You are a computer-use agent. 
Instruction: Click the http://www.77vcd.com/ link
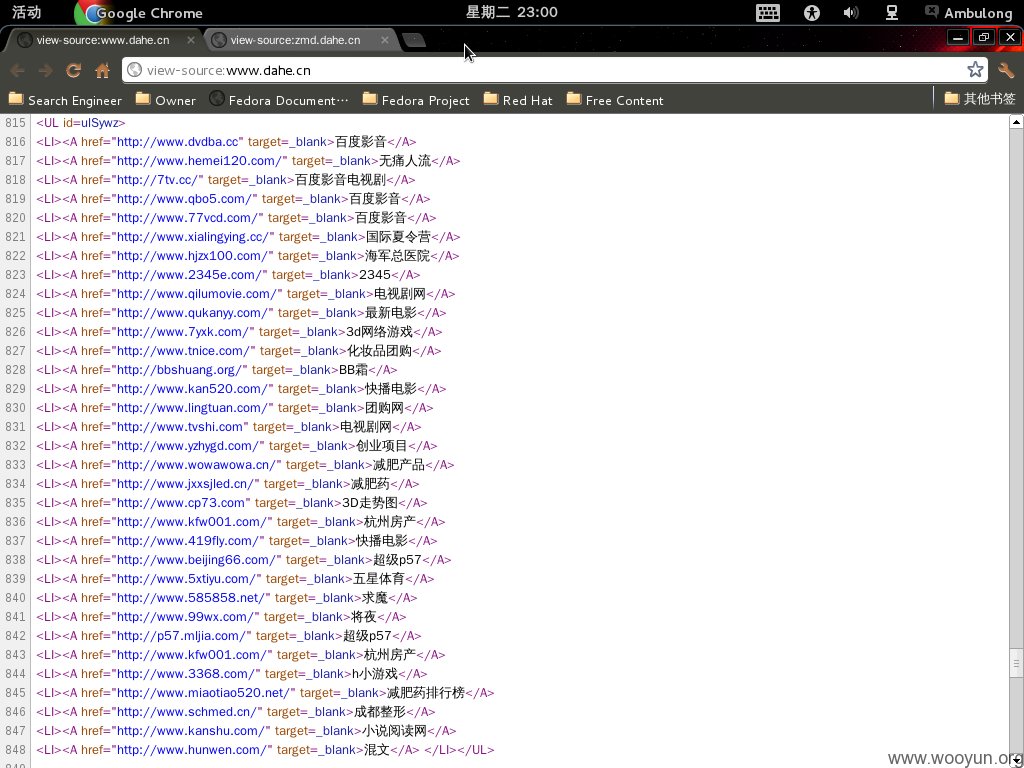click(188, 217)
